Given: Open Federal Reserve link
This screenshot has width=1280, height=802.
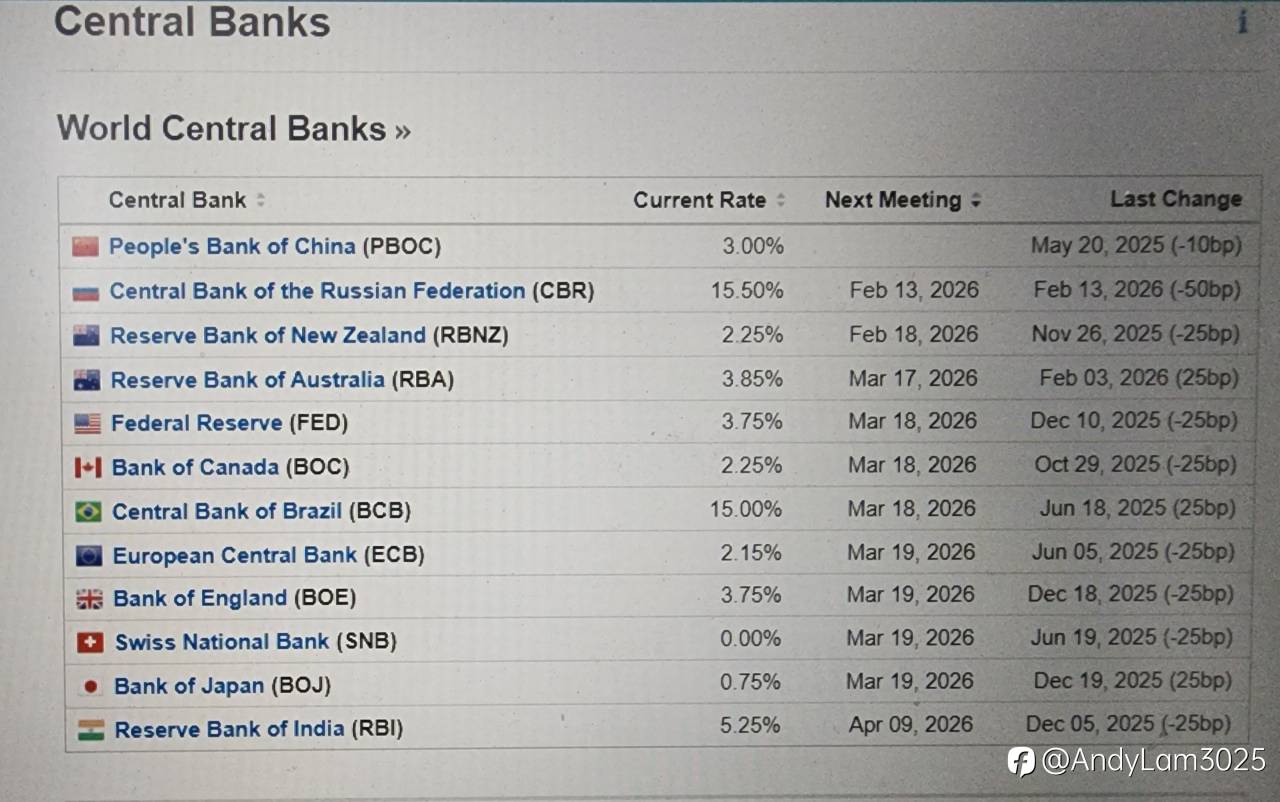Looking at the screenshot, I should (x=196, y=423).
